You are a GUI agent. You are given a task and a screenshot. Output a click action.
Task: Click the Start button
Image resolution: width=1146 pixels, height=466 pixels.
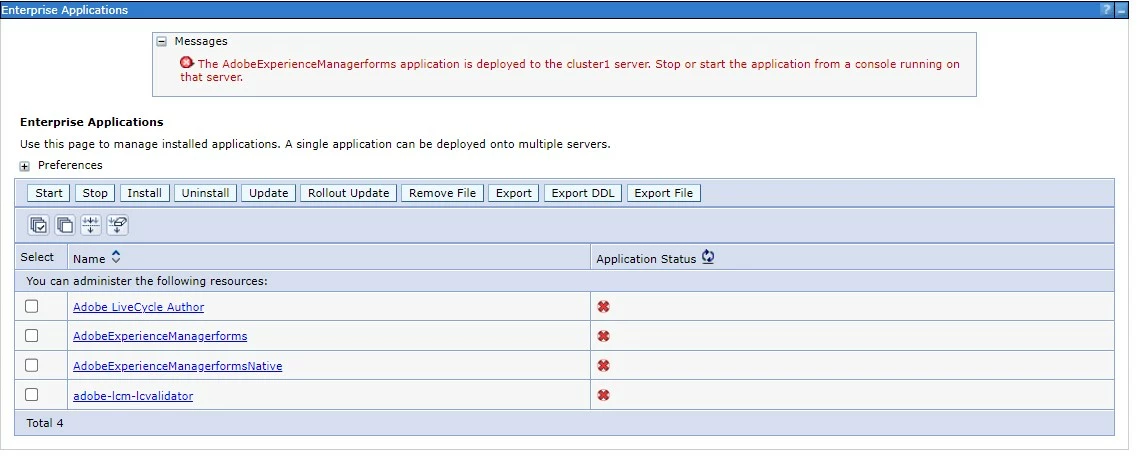pos(49,193)
